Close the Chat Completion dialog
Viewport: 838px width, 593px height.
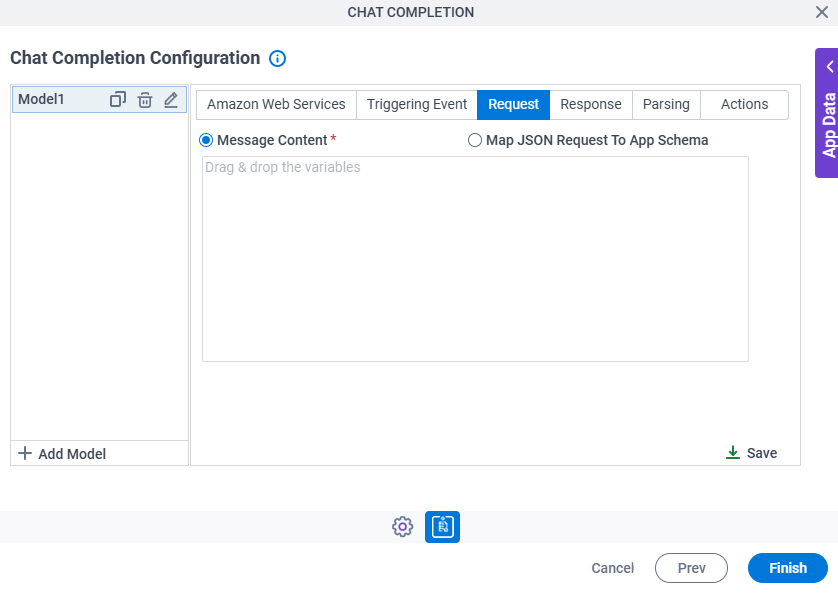point(821,12)
